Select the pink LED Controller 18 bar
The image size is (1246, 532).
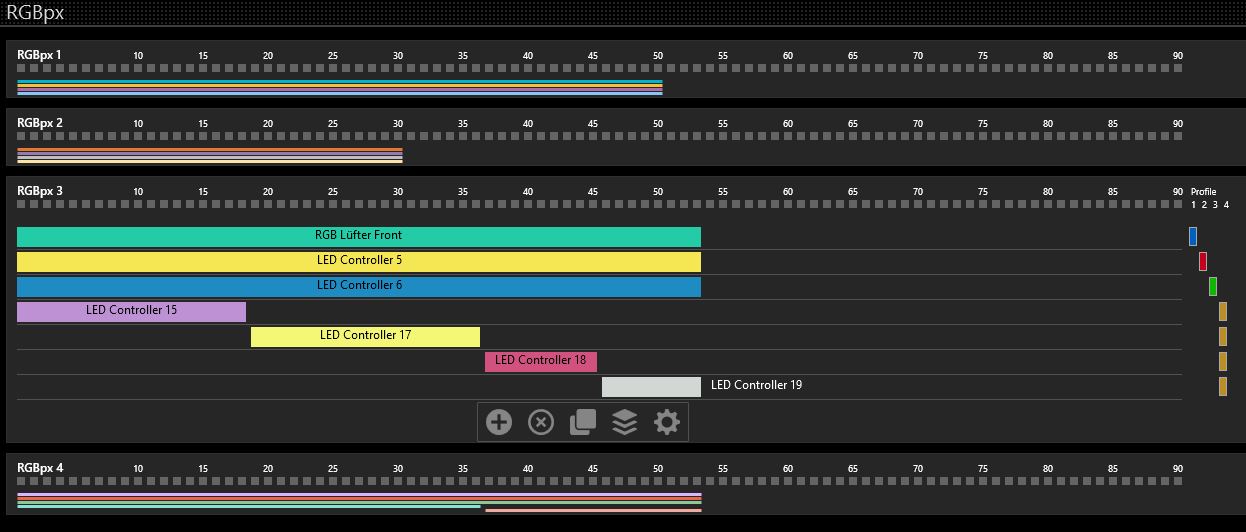[x=540, y=361]
